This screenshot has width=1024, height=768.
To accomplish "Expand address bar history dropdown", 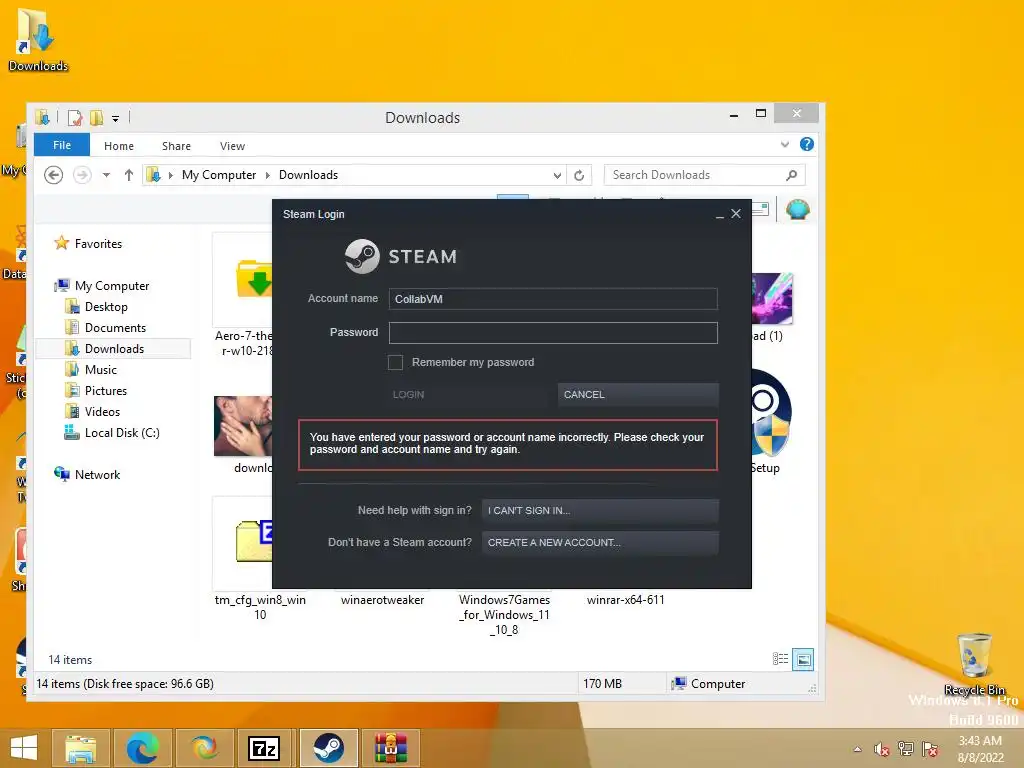I will [557, 175].
